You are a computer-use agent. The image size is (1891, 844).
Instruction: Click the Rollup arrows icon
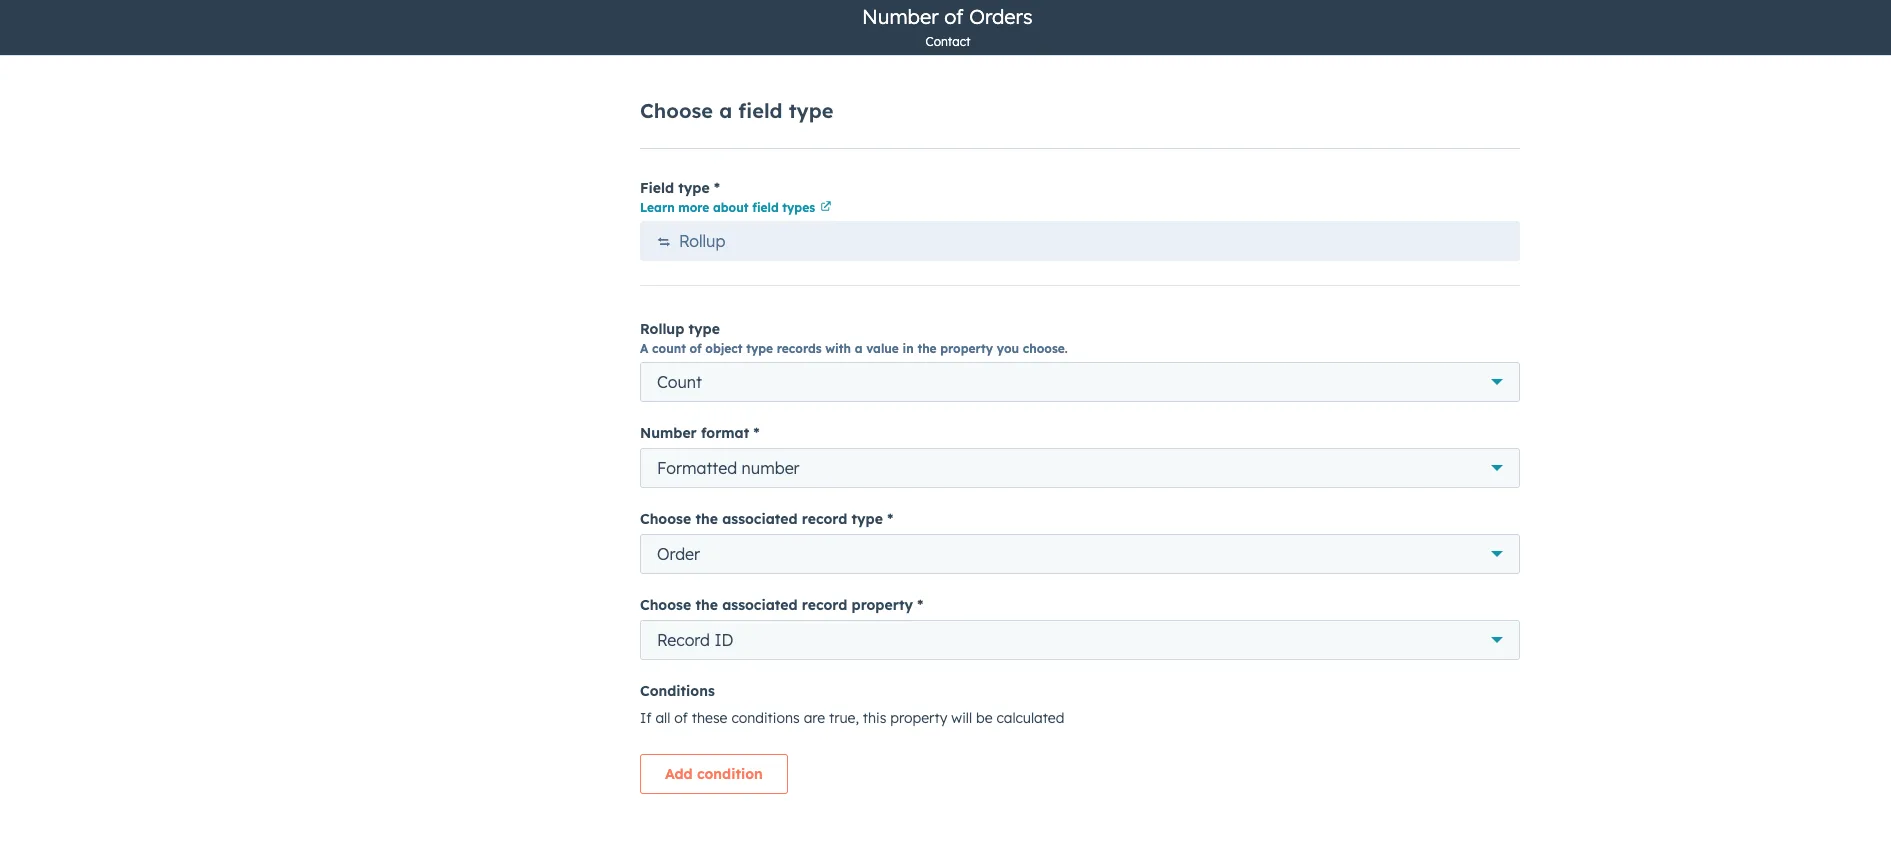tap(664, 242)
